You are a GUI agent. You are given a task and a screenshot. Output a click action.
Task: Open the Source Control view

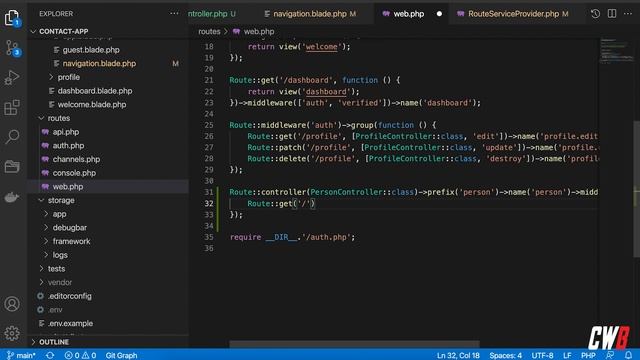(x=12, y=48)
